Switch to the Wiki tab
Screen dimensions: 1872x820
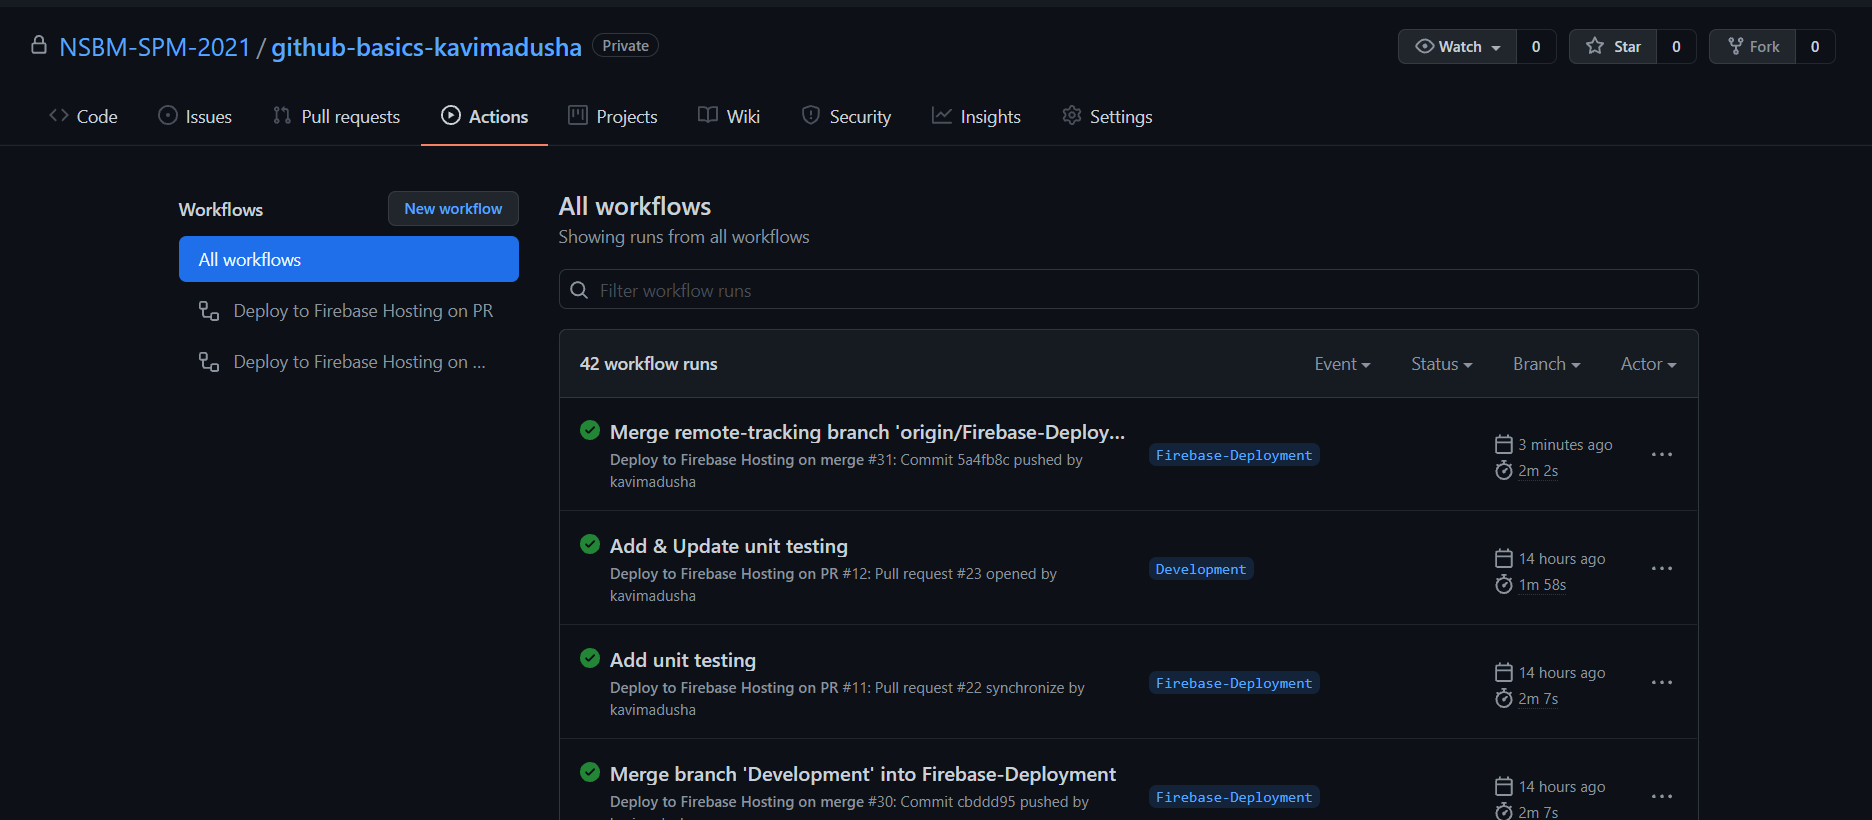click(x=729, y=116)
